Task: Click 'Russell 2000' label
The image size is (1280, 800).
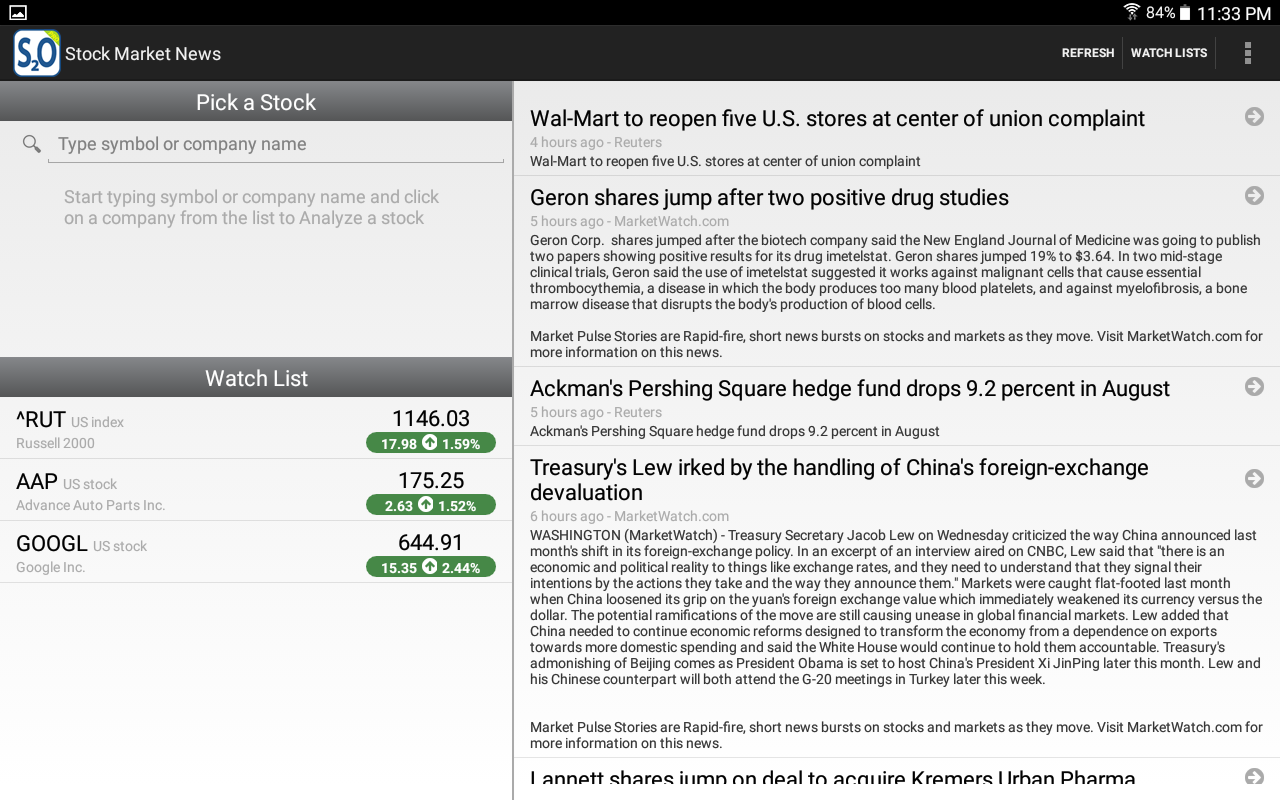Action: [55, 443]
